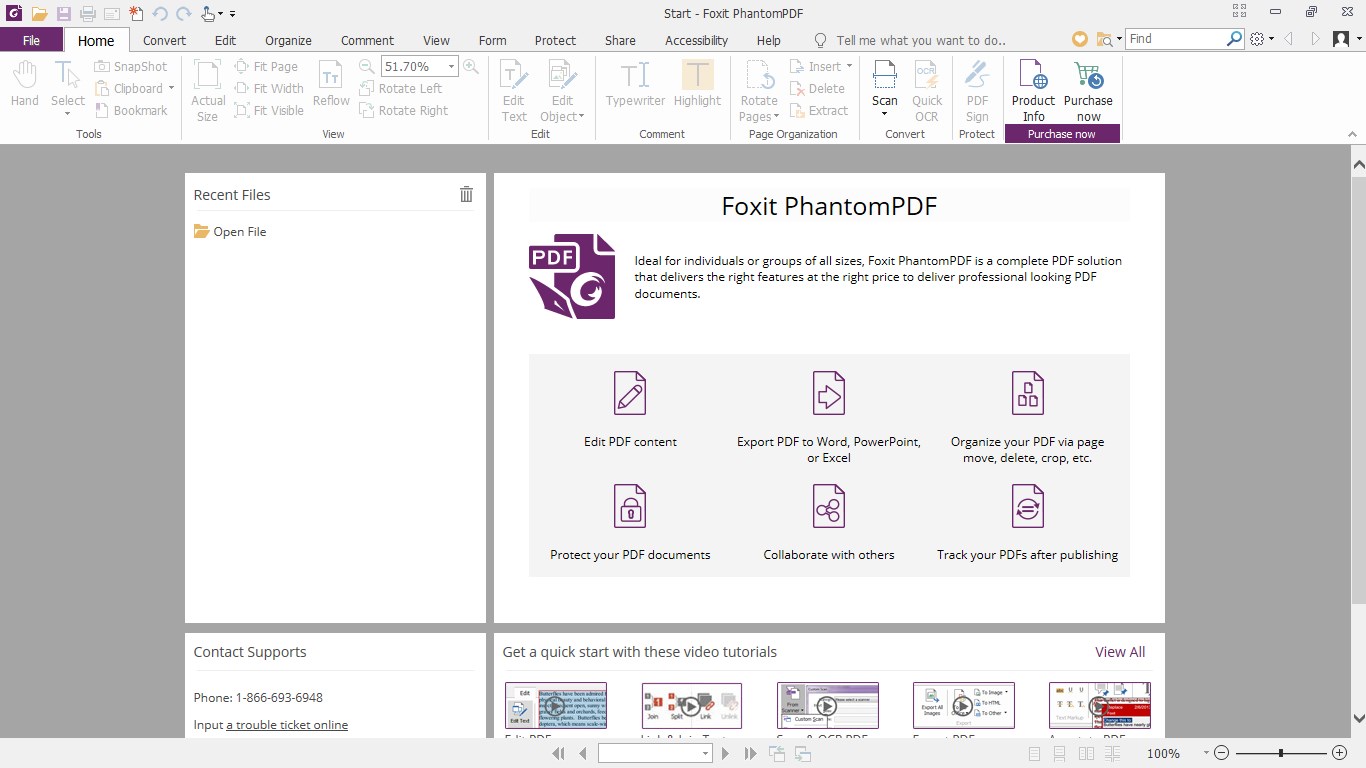The height and width of the screenshot is (768, 1366).
Task: Open PDF Sign tool
Action: tap(977, 91)
